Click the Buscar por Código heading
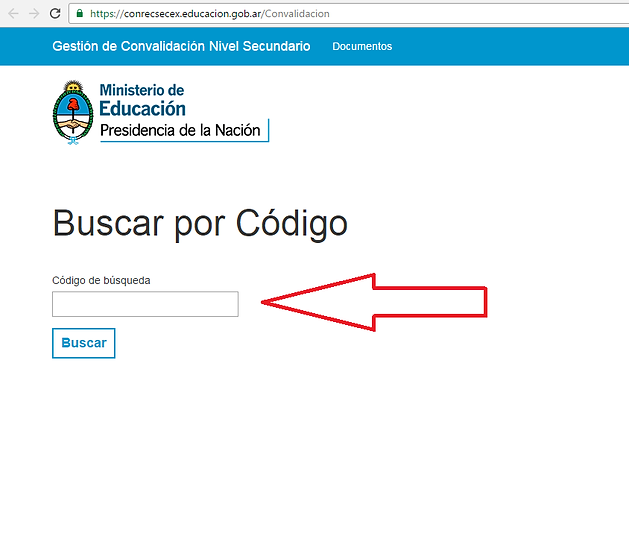 (x=200, y=224)
